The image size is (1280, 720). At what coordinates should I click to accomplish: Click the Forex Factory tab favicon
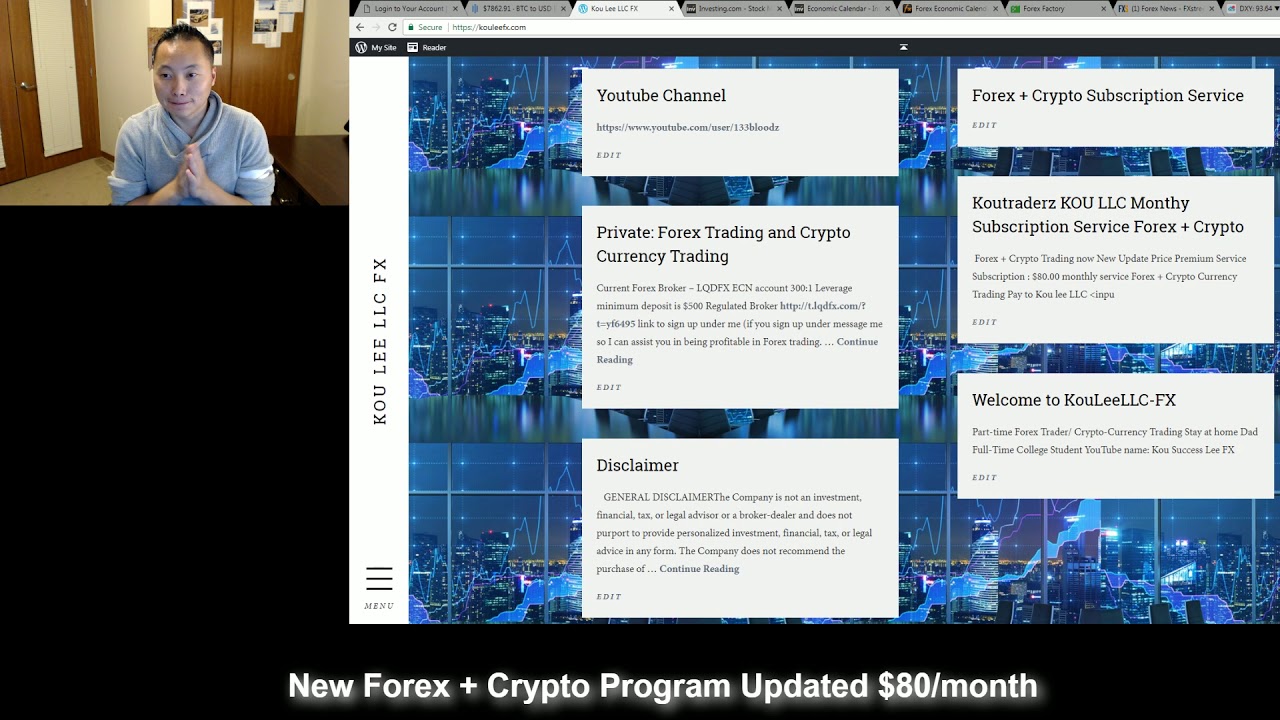[1015, 8]
